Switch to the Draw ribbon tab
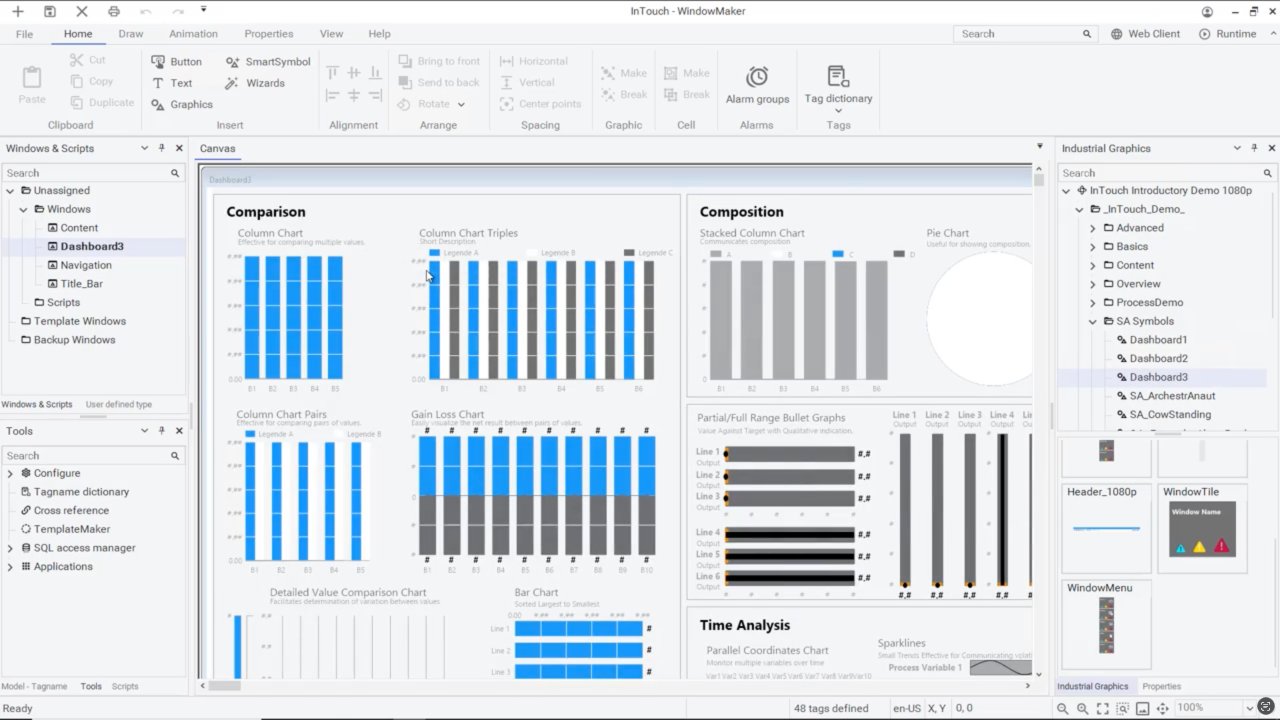1280x720 pixels. coord(130,33)
